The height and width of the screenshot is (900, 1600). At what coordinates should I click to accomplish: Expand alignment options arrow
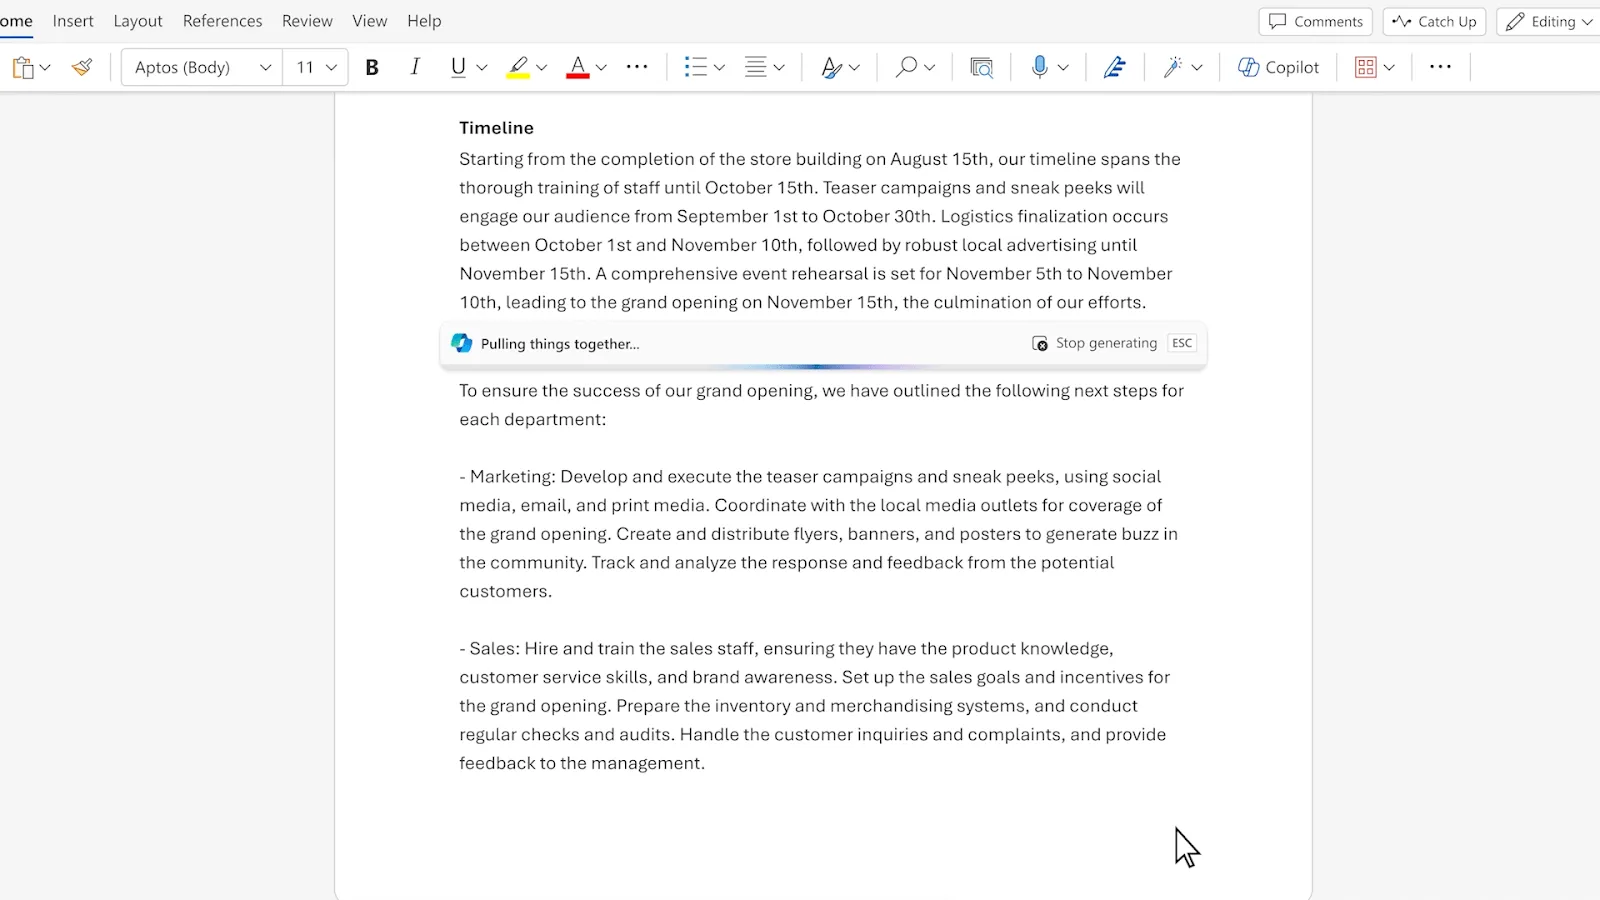pyautogui.click(x=780, y=67)
